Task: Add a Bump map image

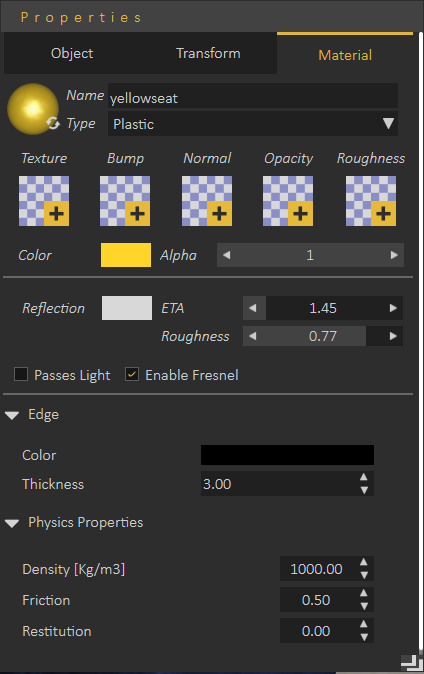Action: (125, 201)
